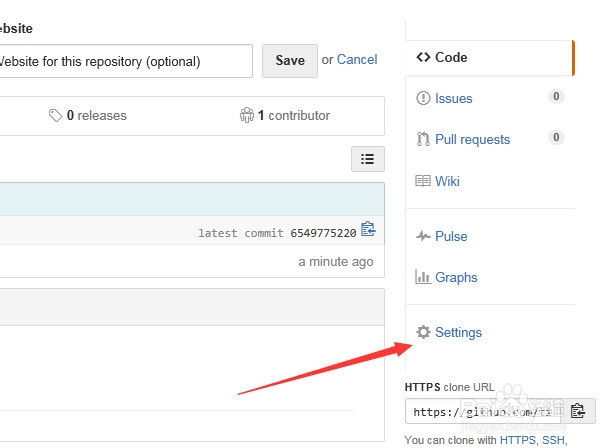600x448 pixels.
Task: Click the Wiki book icon
Action: (423, 181)
